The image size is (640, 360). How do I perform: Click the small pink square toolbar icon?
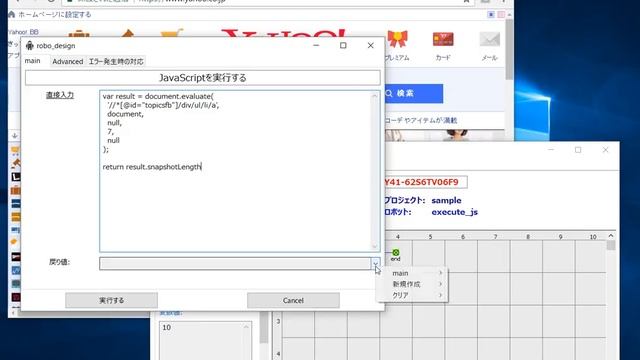501,15
